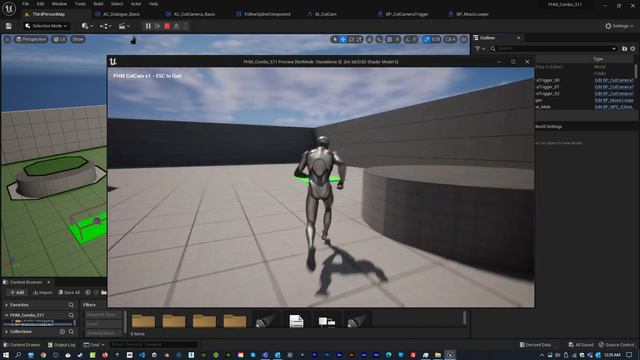Image resolution: width=640 pixels, height=360 pixels.
Task: Open the Build menu
Action: (x=98, y=4)
